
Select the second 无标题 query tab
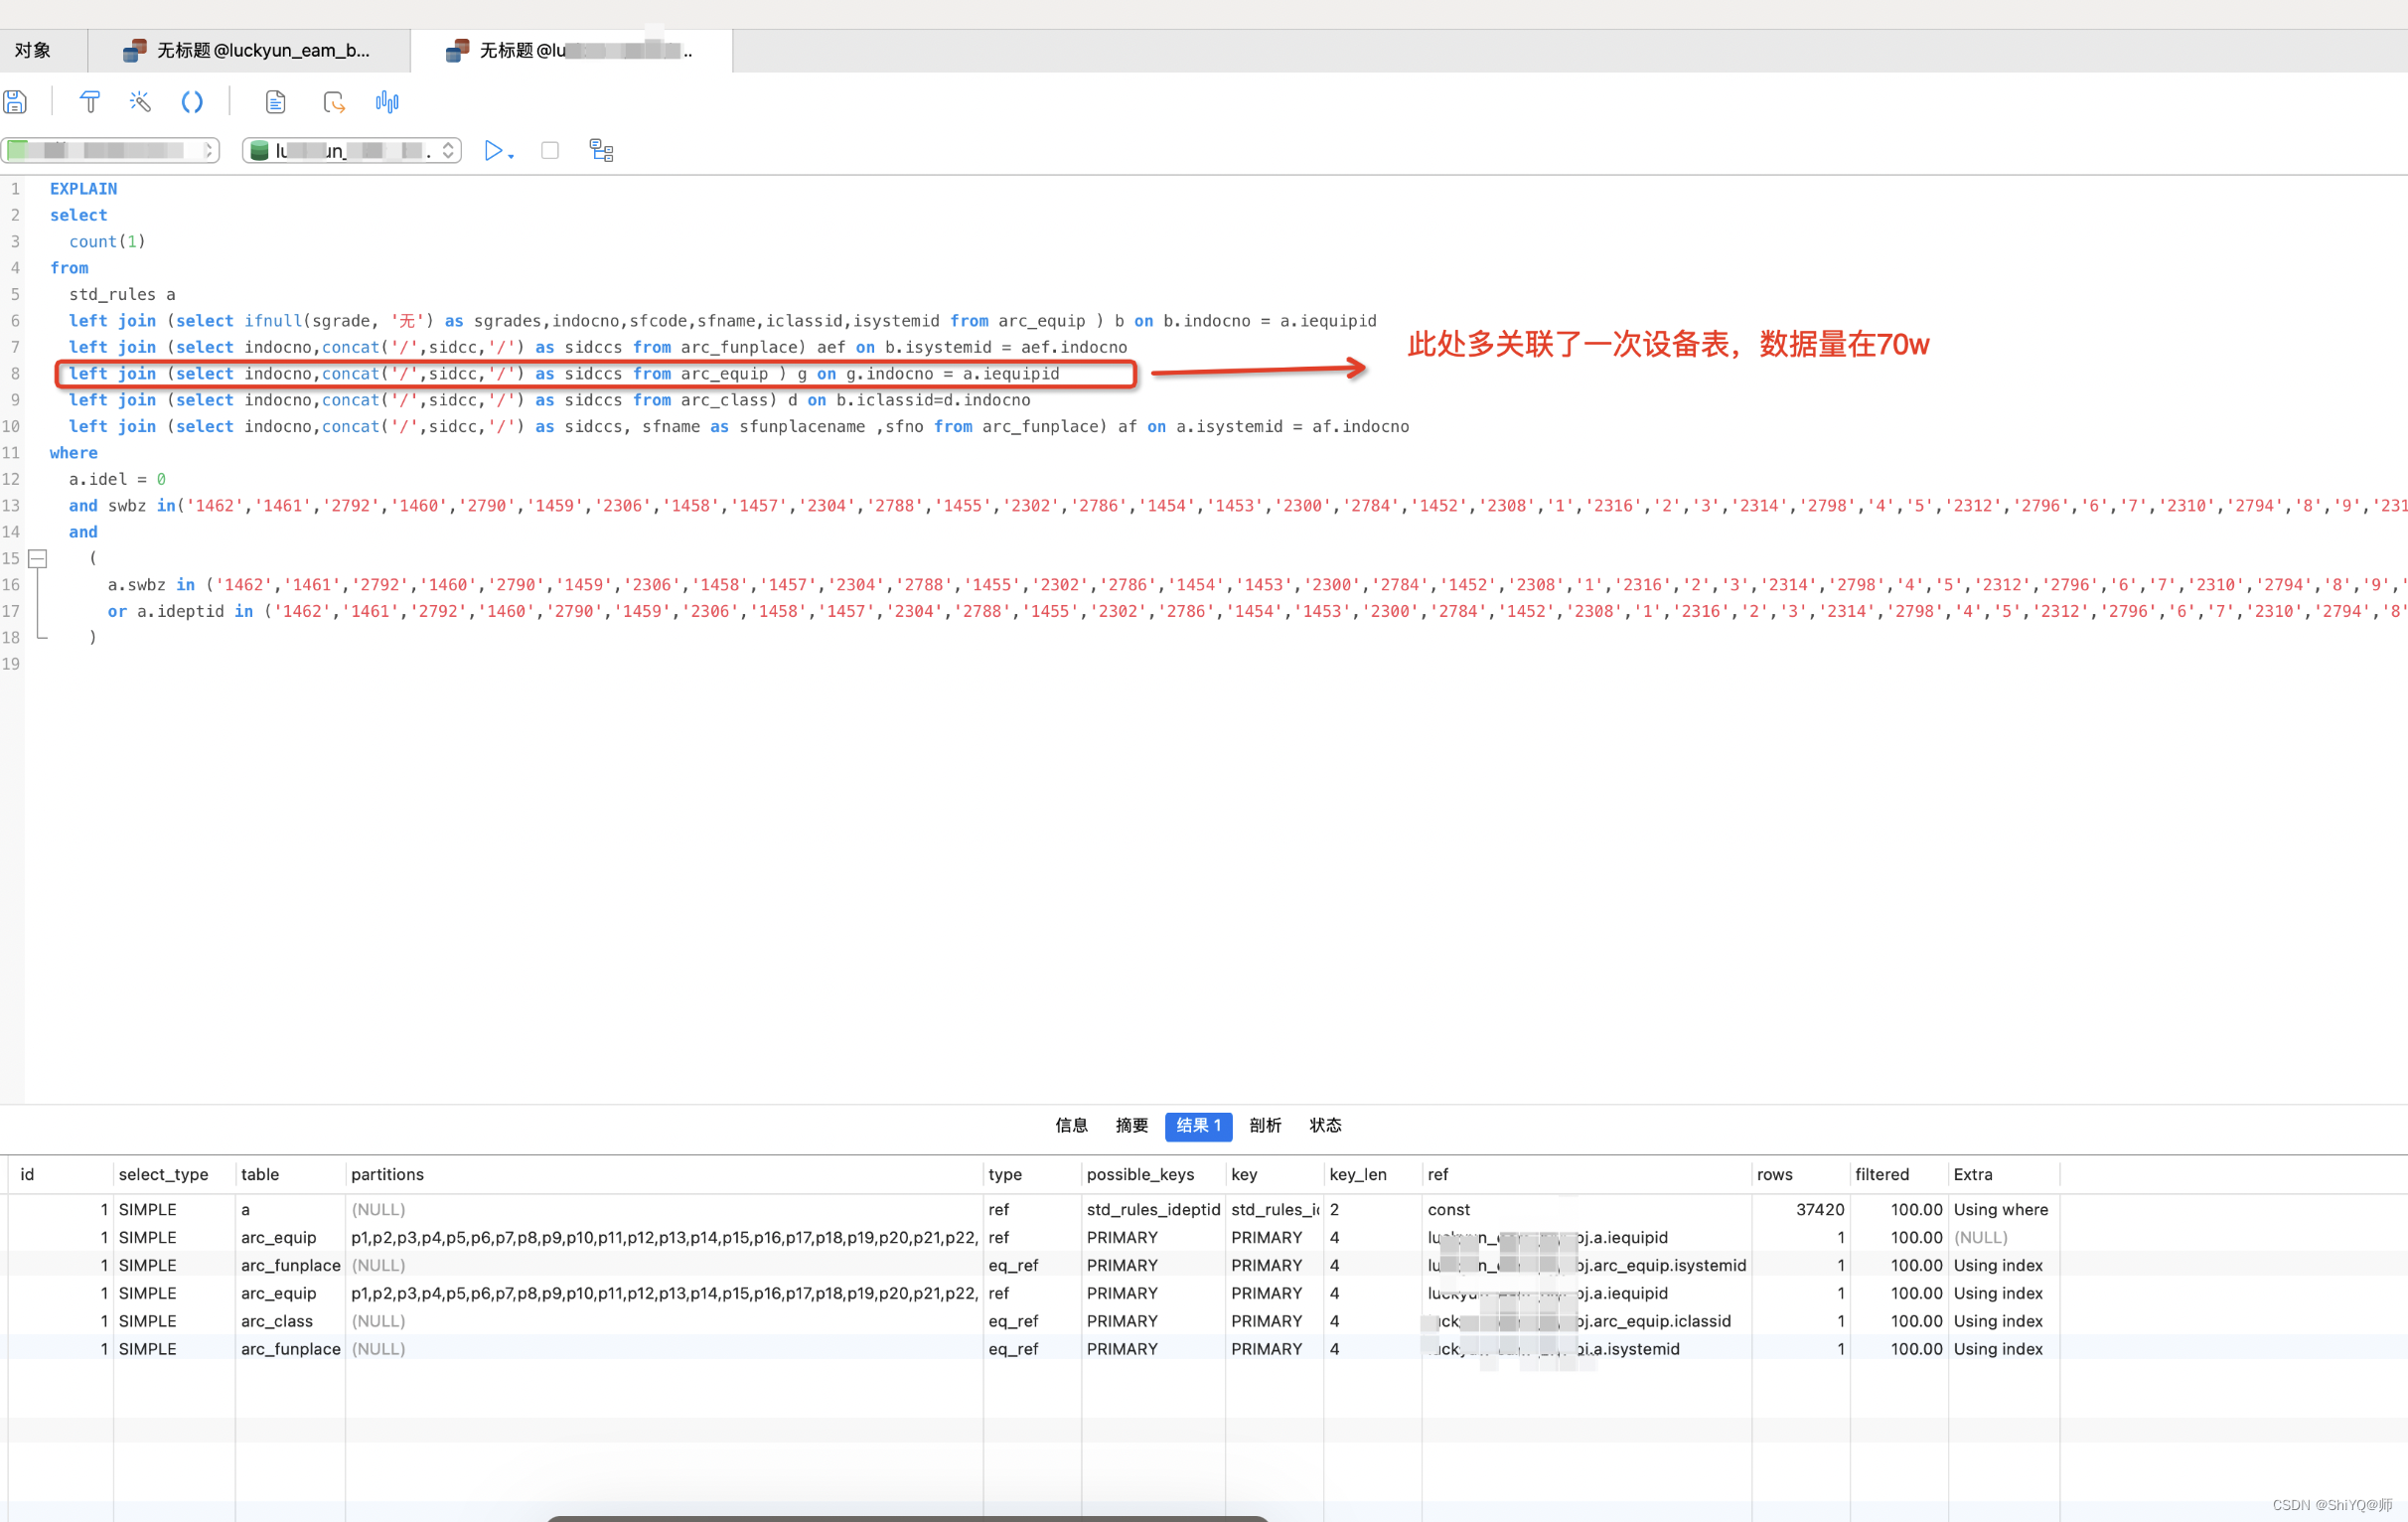(571, 50)
